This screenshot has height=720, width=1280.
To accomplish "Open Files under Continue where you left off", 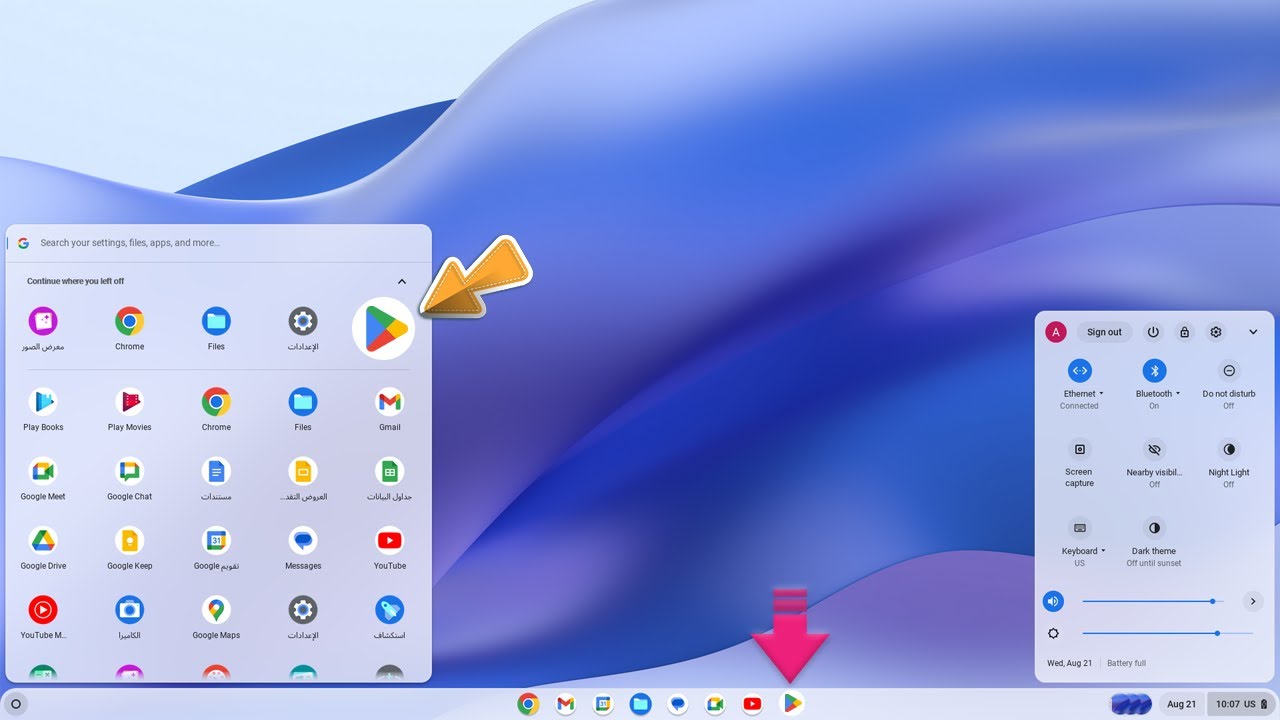I will 216,321.
